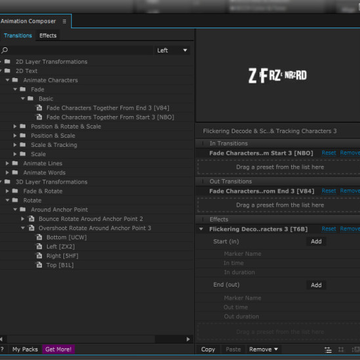This screenshot has height=360, width=360.
Task: Click the Basic folder icon
Action: click(x=30, y=99)
